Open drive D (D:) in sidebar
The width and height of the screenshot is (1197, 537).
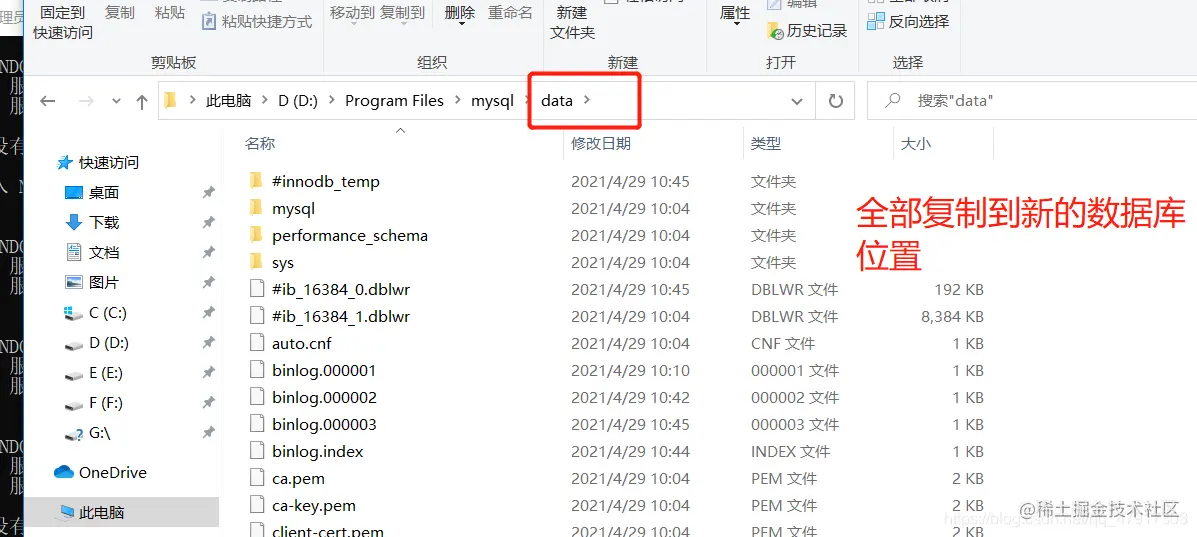point(95,343)
